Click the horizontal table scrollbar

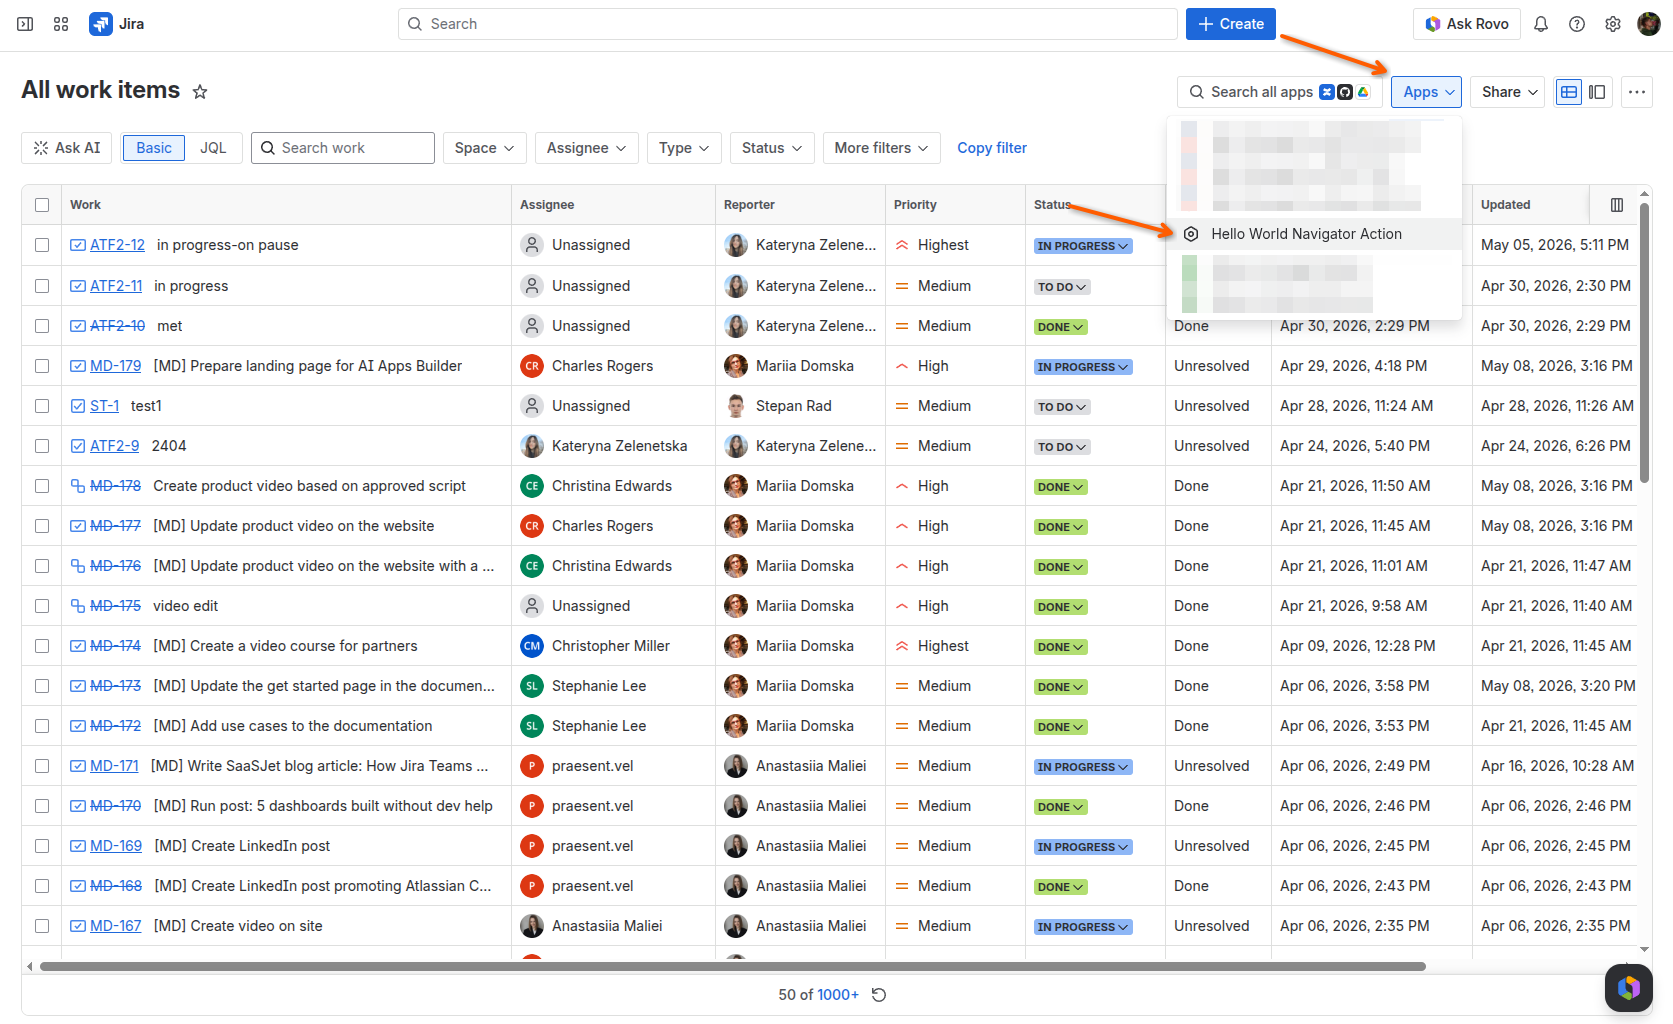(733, 967)
